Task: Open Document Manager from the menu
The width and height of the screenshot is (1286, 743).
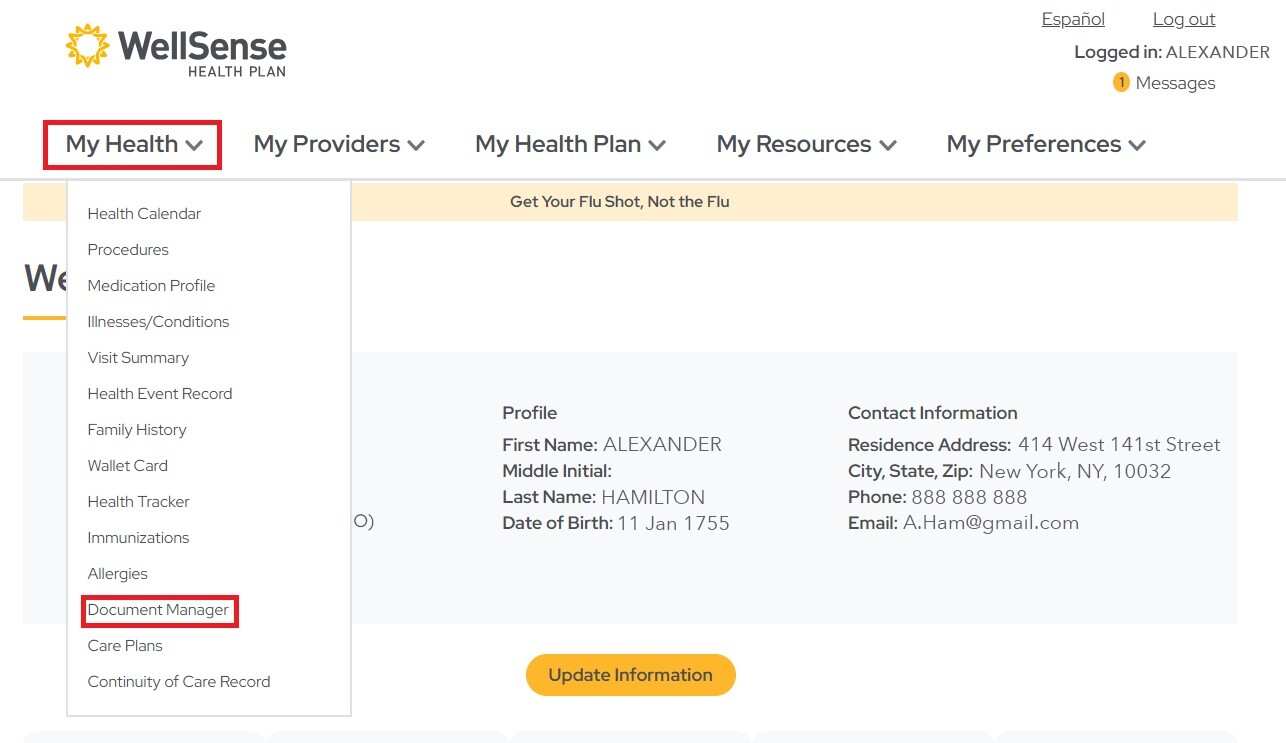Action: point(158,609)
